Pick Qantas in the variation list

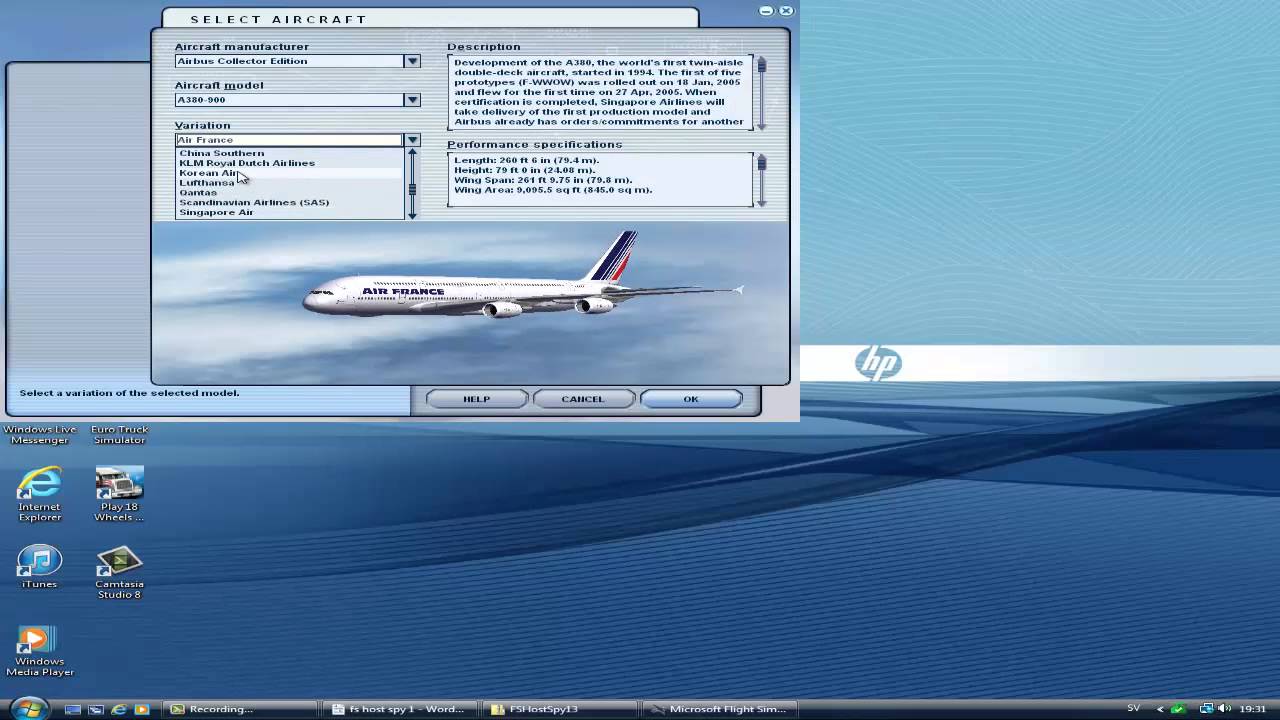pos(197,192)
